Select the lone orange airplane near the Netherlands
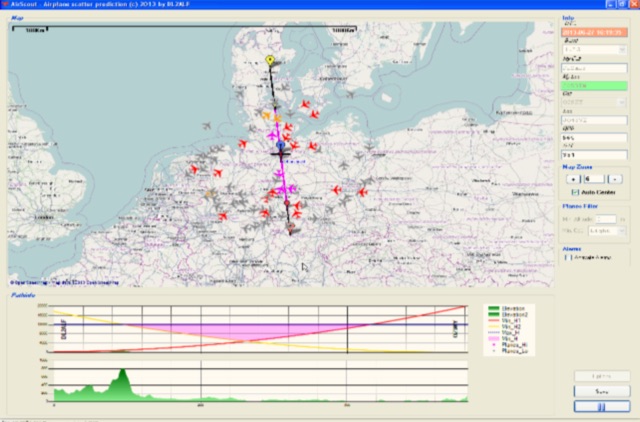 (x=210, y=194)
